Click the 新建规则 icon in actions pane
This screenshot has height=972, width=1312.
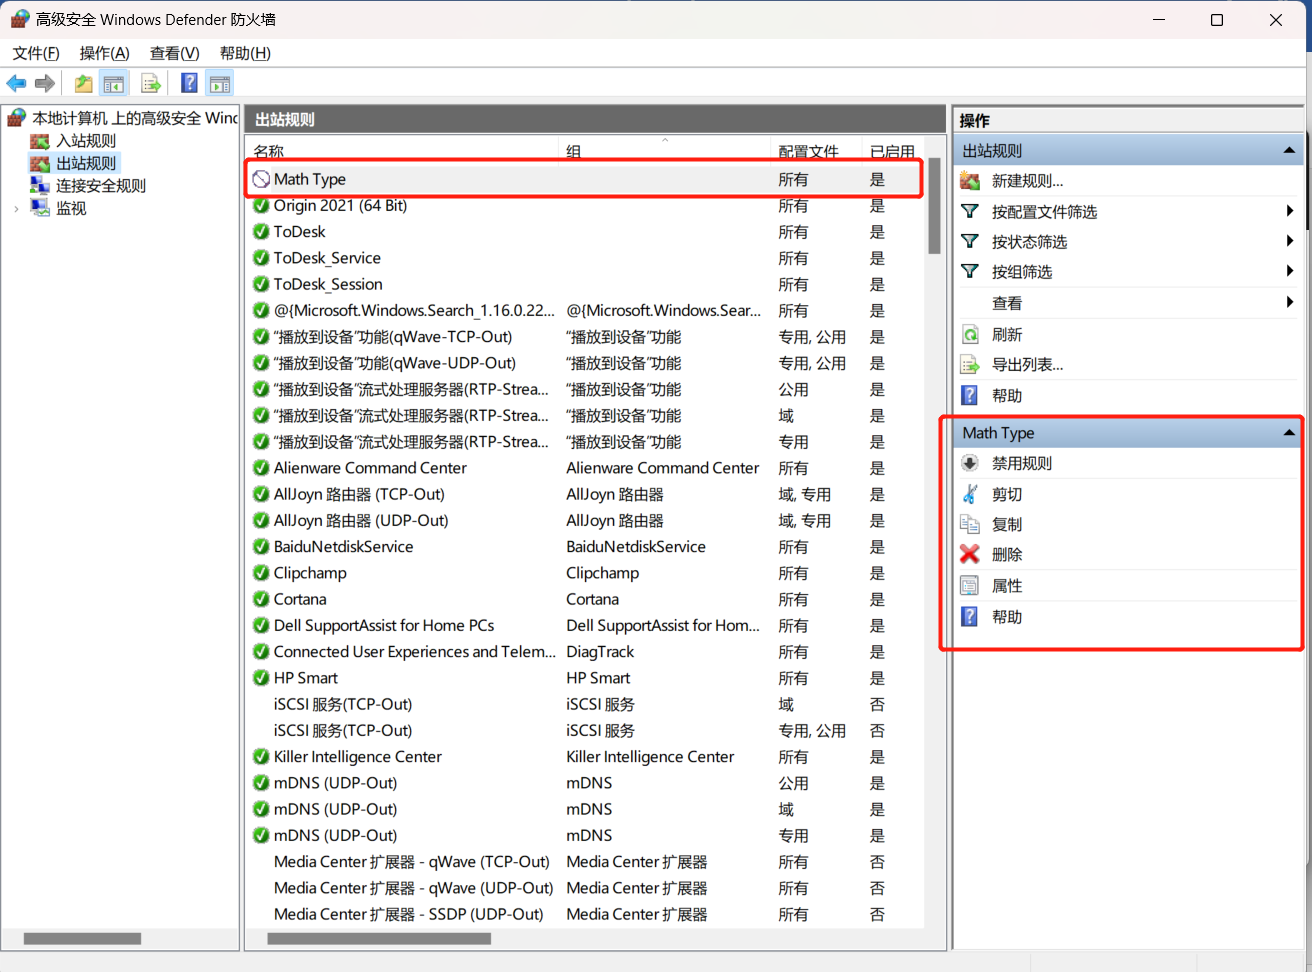coord(970,181)
